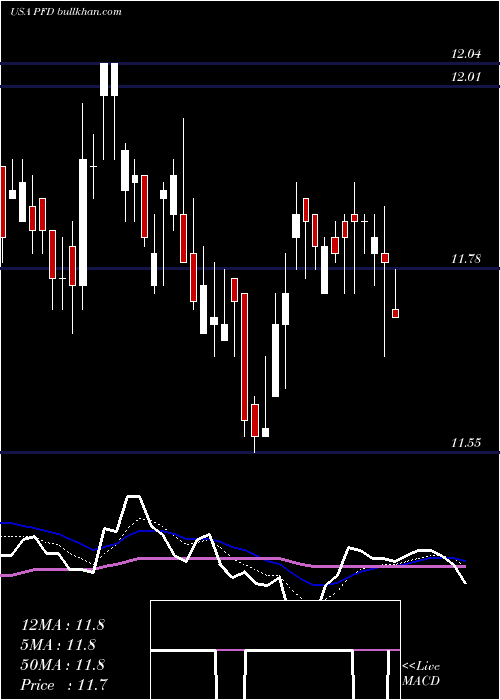
Task: Click the tall white candlestick rising to 12.01
Action: click(83, 222)
